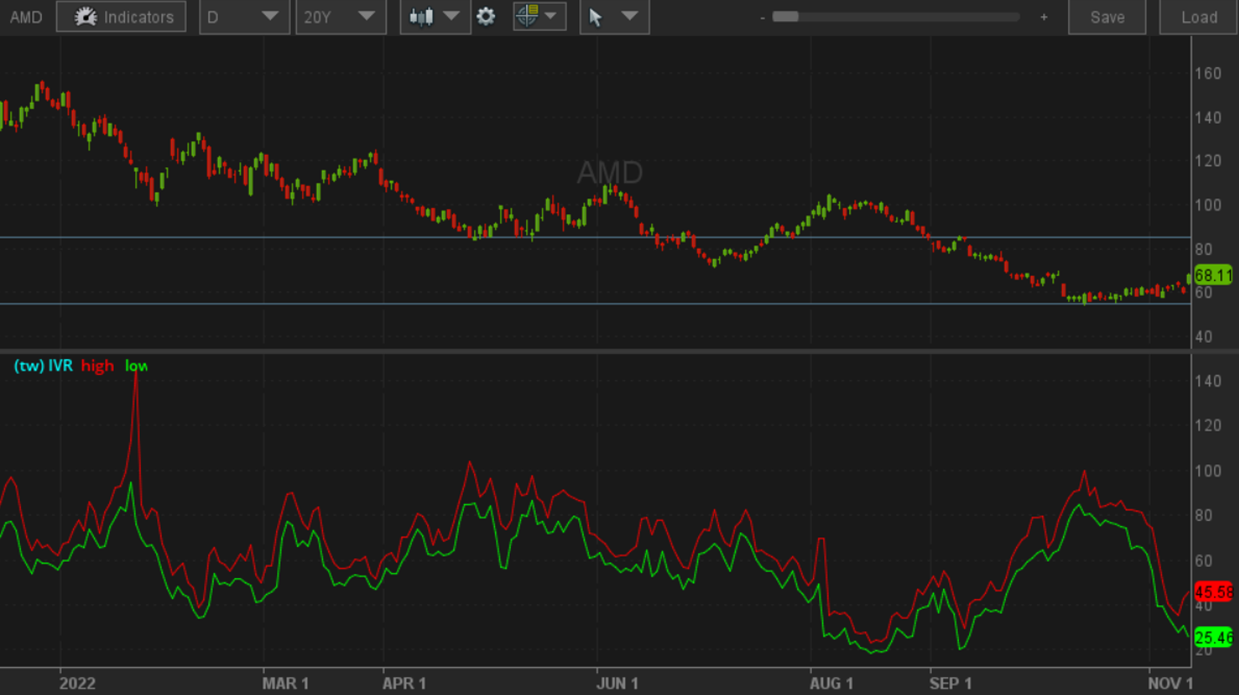
Task: Click the 68.11 current price label
Action: [x=1213, y=274]
